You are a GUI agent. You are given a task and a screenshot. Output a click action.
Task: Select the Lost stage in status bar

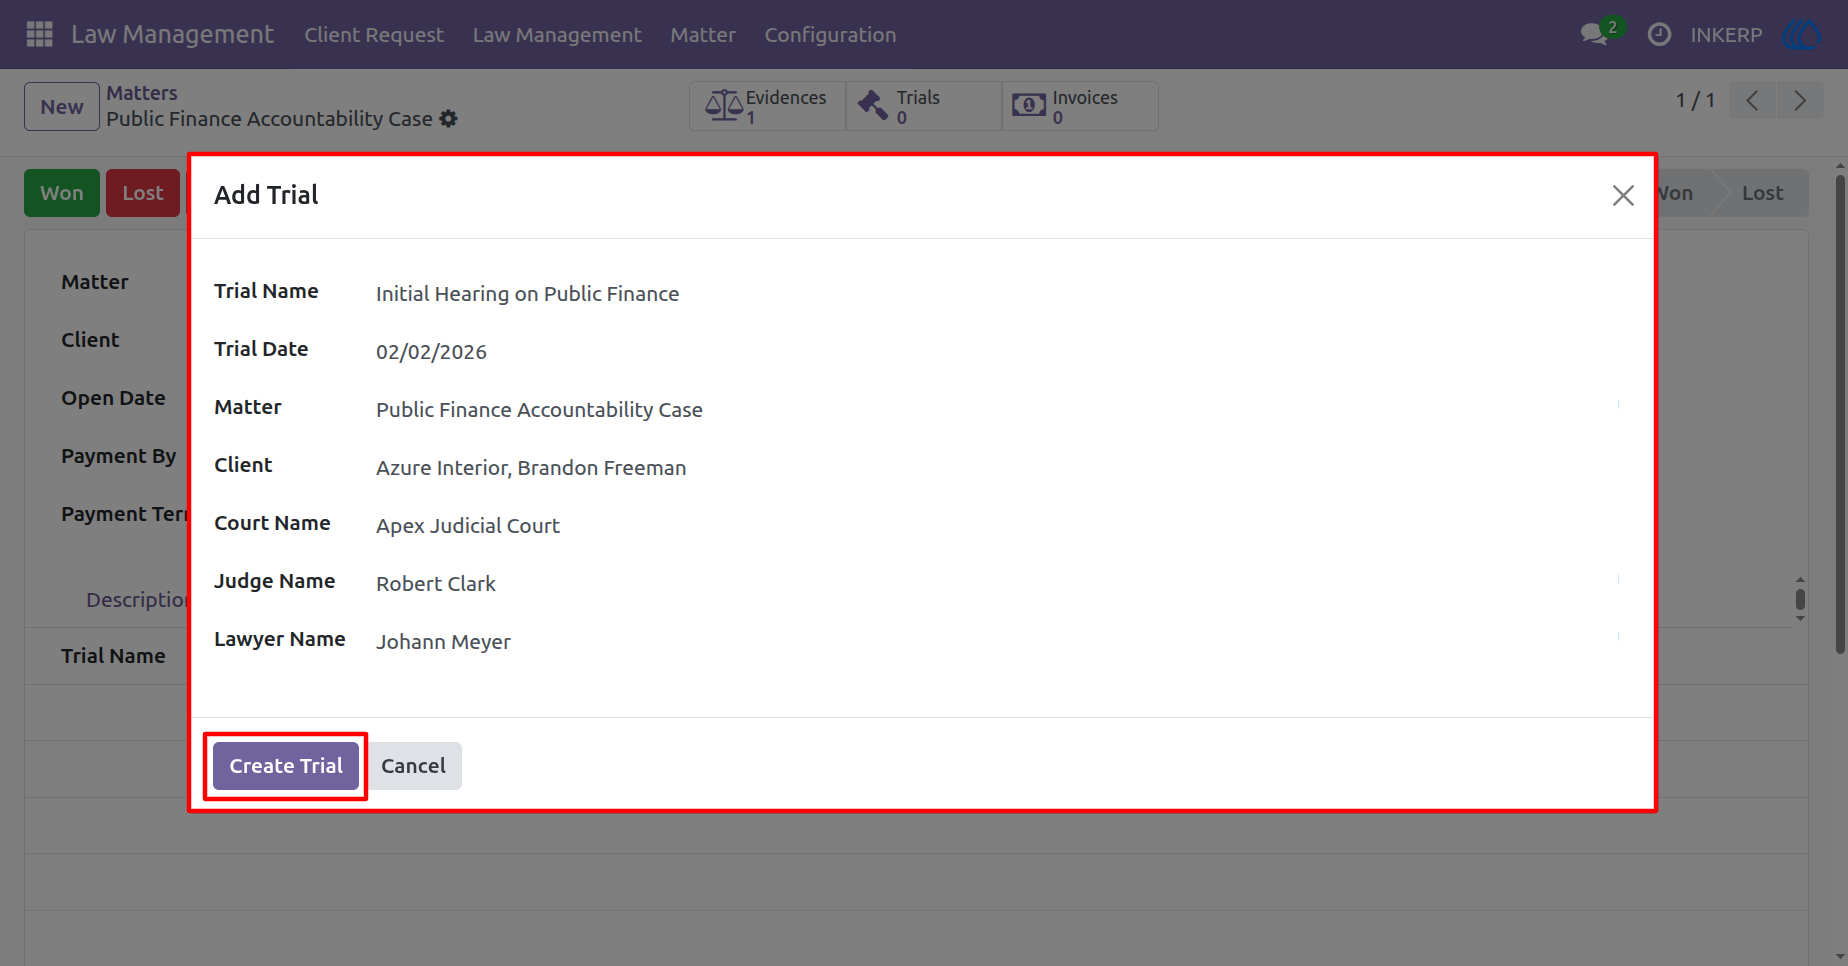[x=1762, y=193]
